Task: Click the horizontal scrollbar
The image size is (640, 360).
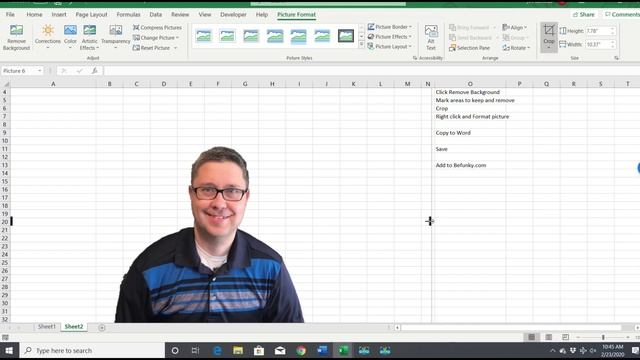Action: (511, 327)
